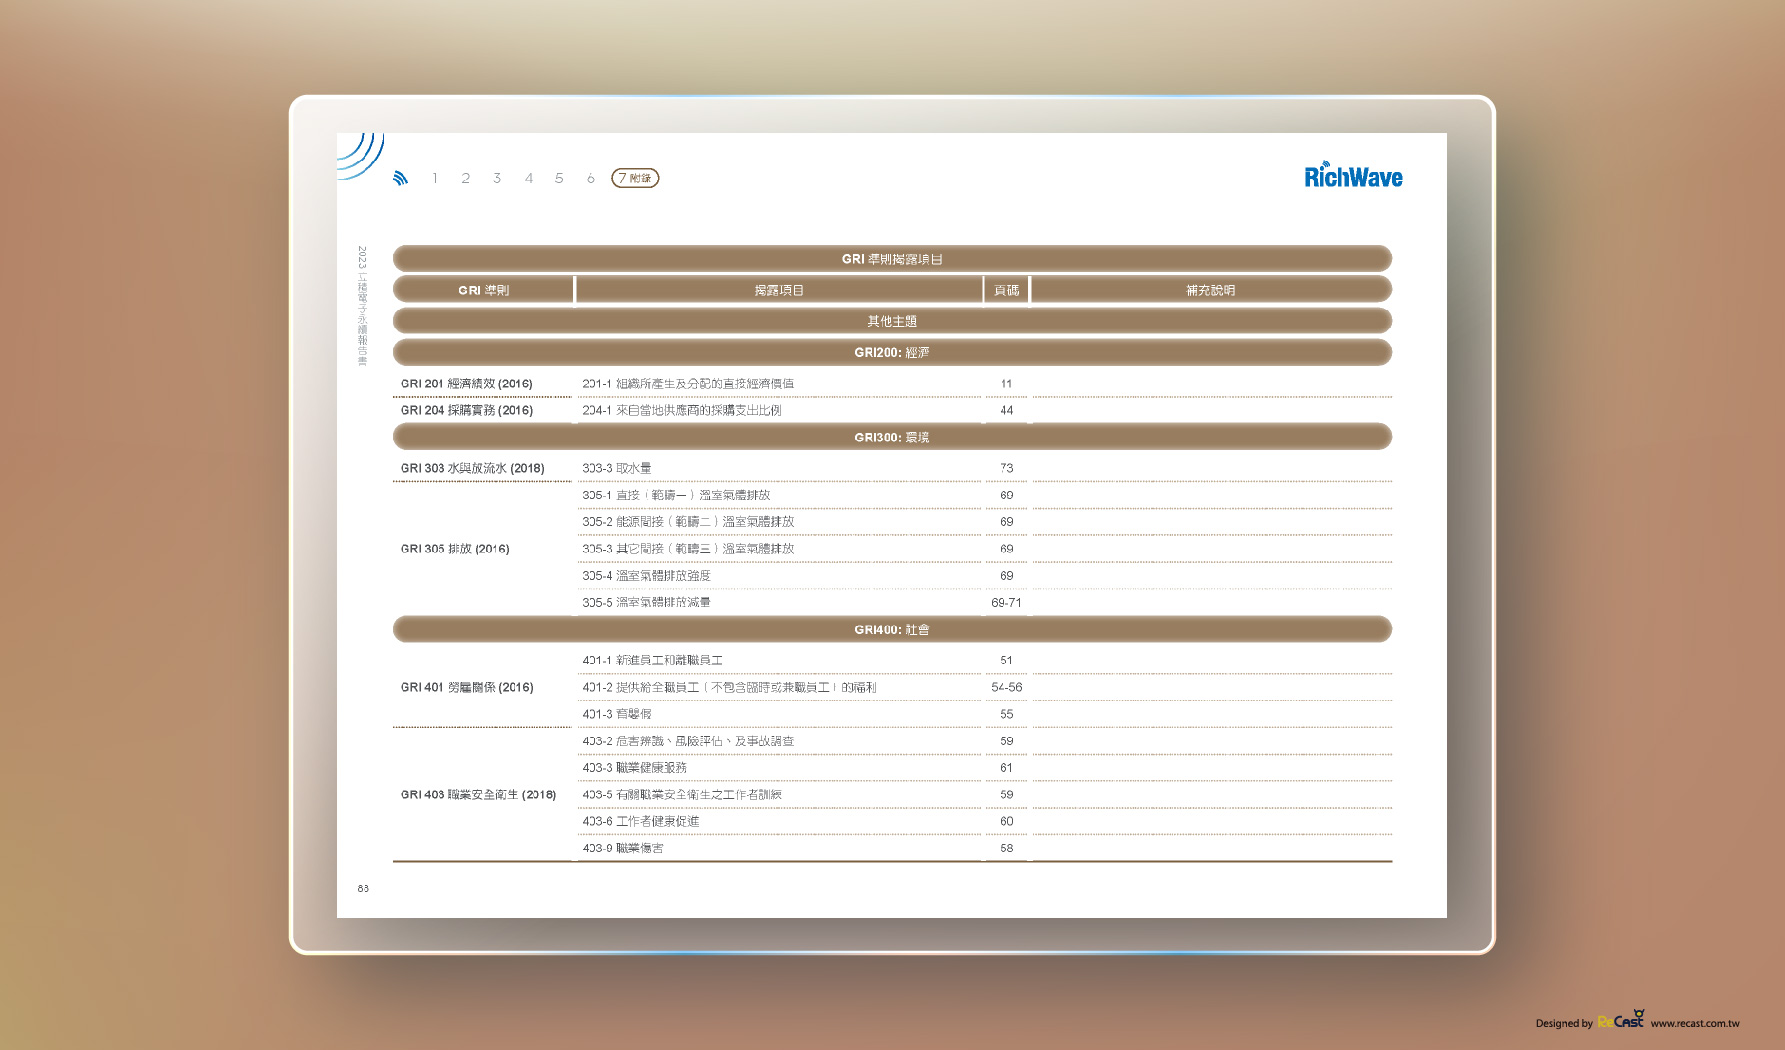The image size is (1785, 1050).
Task: Click page range 54-56 for 401-2
Action: point(1006,687)
